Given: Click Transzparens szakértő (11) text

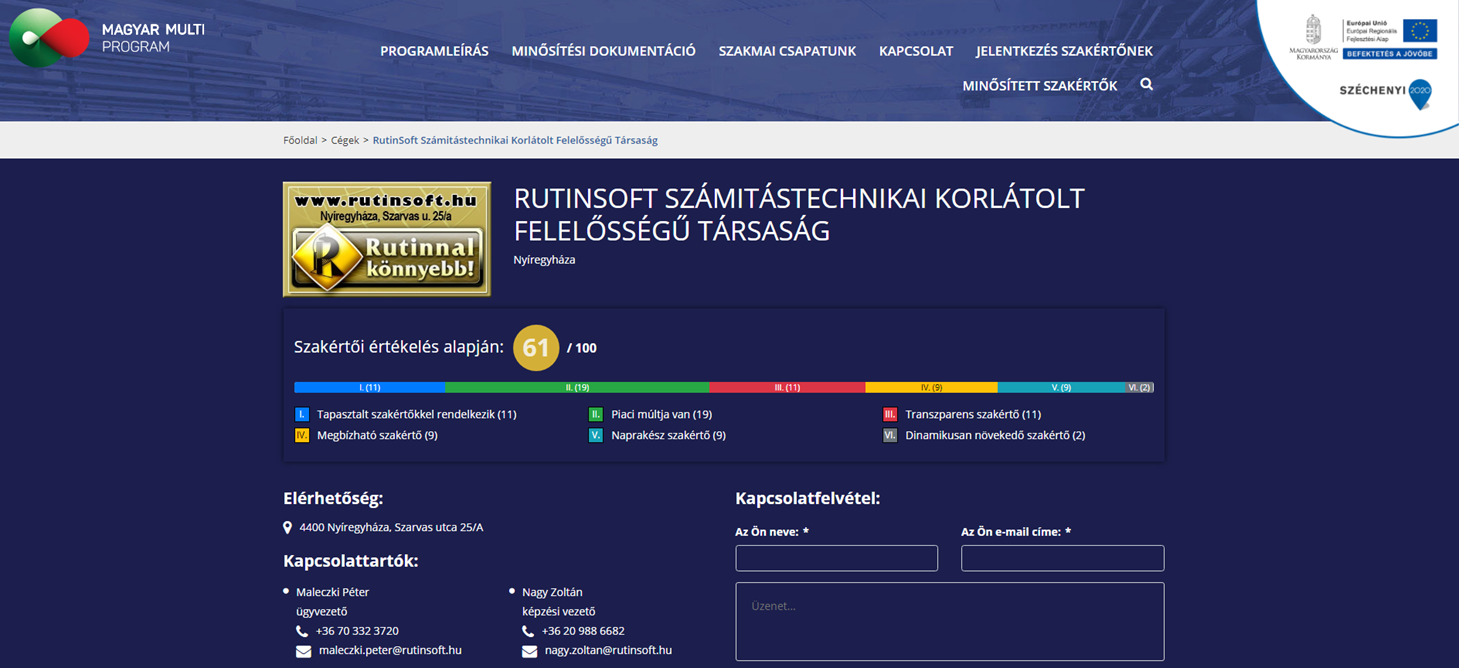Looking at the screenshot, I should click(x=973, y=414).
